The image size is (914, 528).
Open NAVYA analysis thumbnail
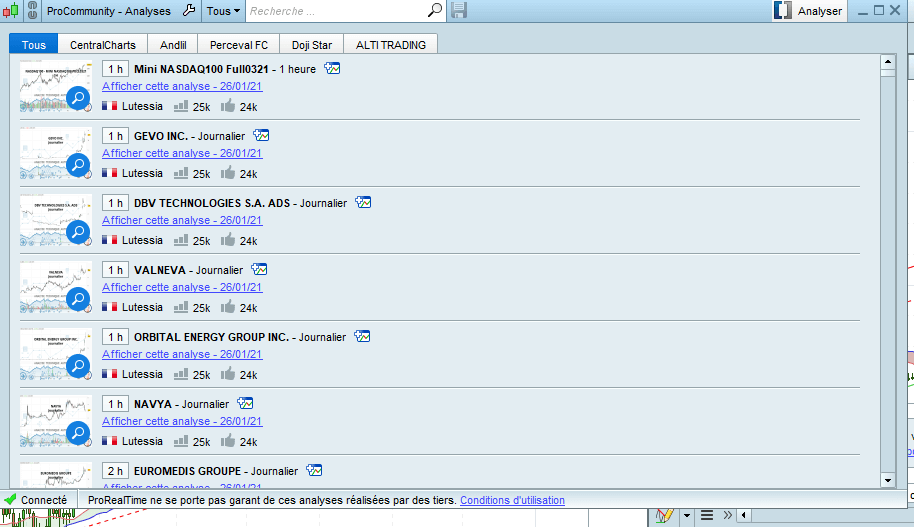coord(56,421)
